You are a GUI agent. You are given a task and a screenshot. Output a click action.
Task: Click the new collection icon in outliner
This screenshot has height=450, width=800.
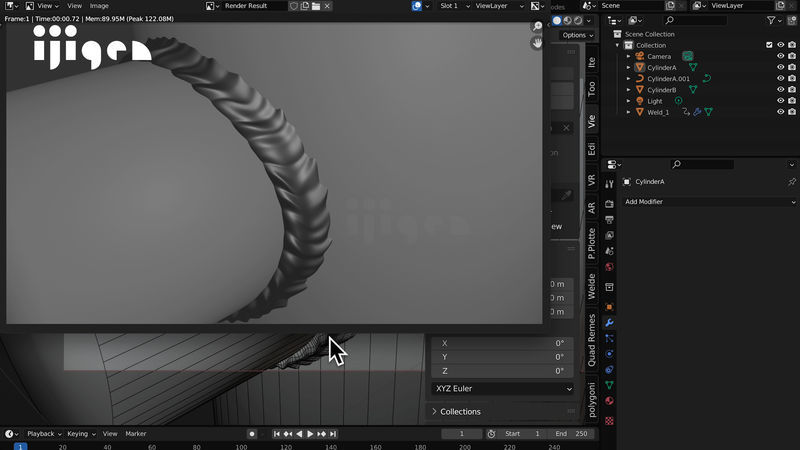792,20
